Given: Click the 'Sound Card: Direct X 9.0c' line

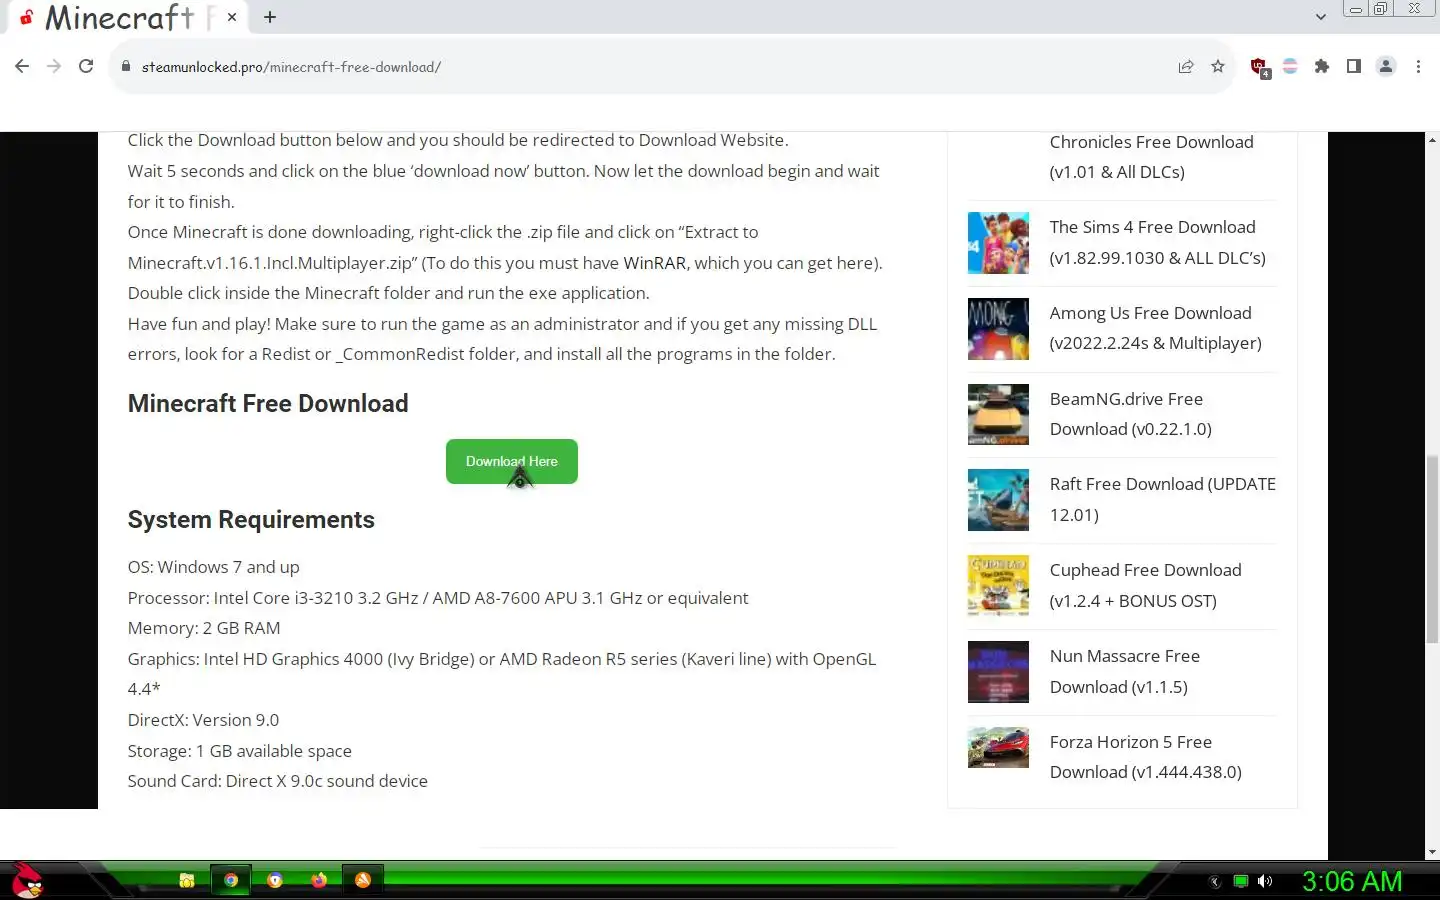Looking at the screenshot, I should click(278, 781).
